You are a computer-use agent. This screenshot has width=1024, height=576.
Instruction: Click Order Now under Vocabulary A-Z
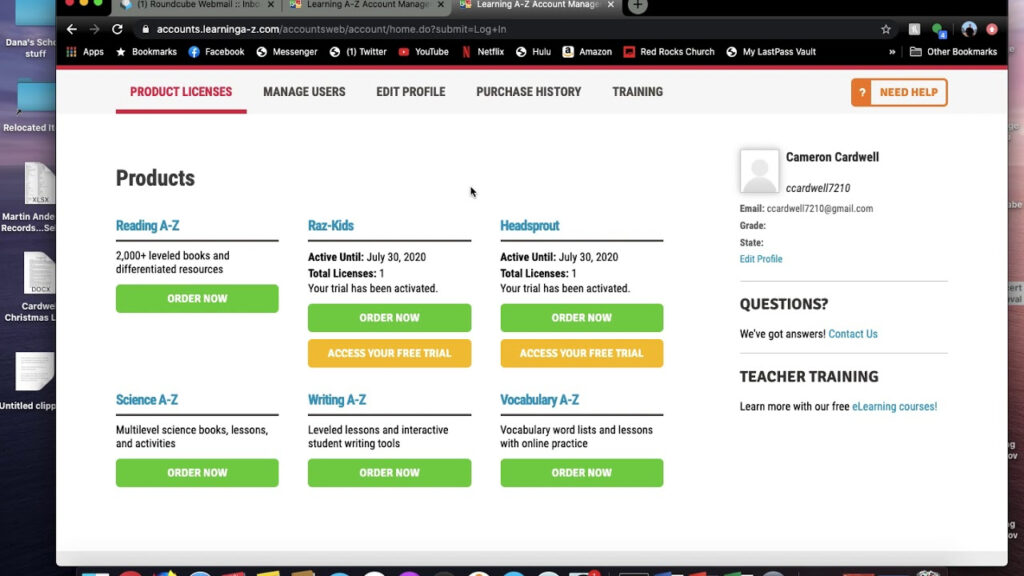[581, 473]
